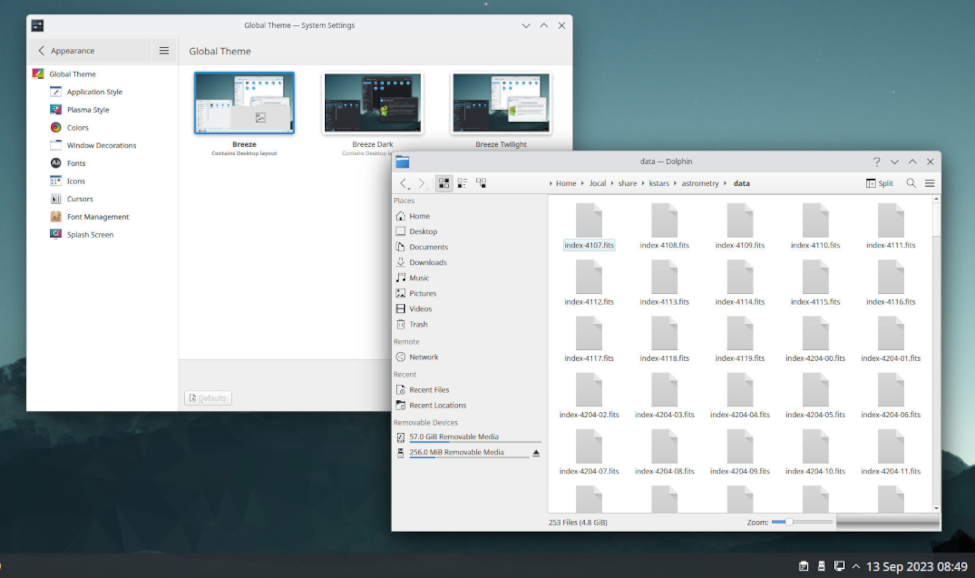
Task: Open the Dolphin search tool
Action: (x=911, y=183)
